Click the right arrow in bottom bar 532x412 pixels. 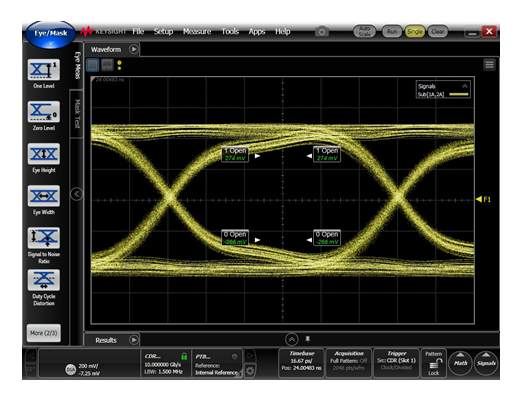pos(250,356)
